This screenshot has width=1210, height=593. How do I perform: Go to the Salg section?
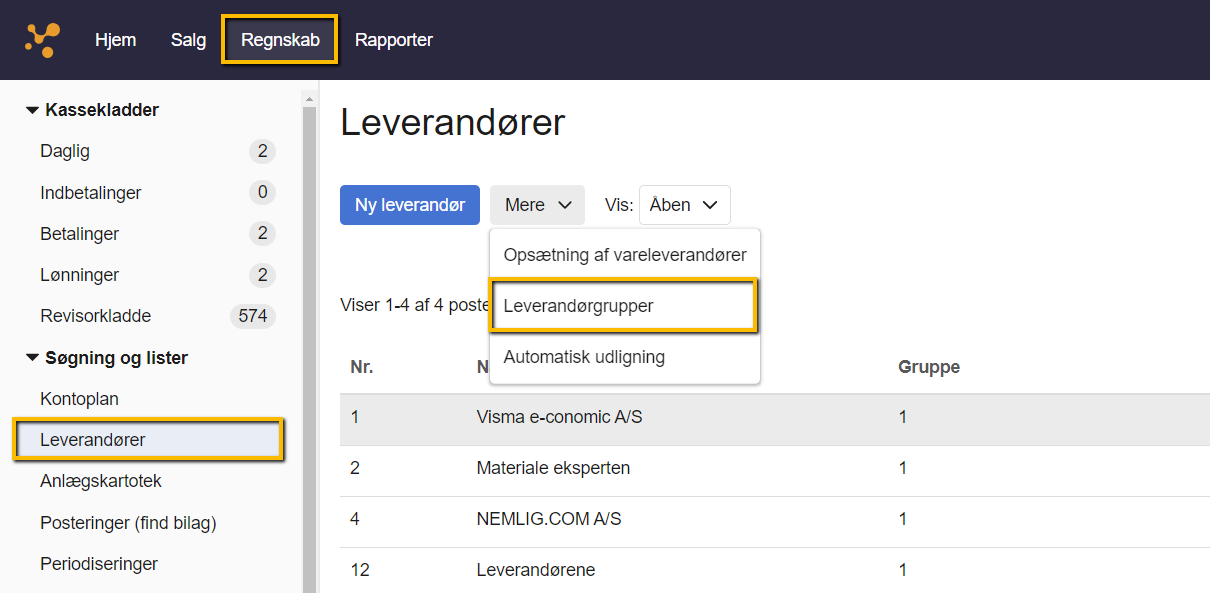[x=188, y=40]
